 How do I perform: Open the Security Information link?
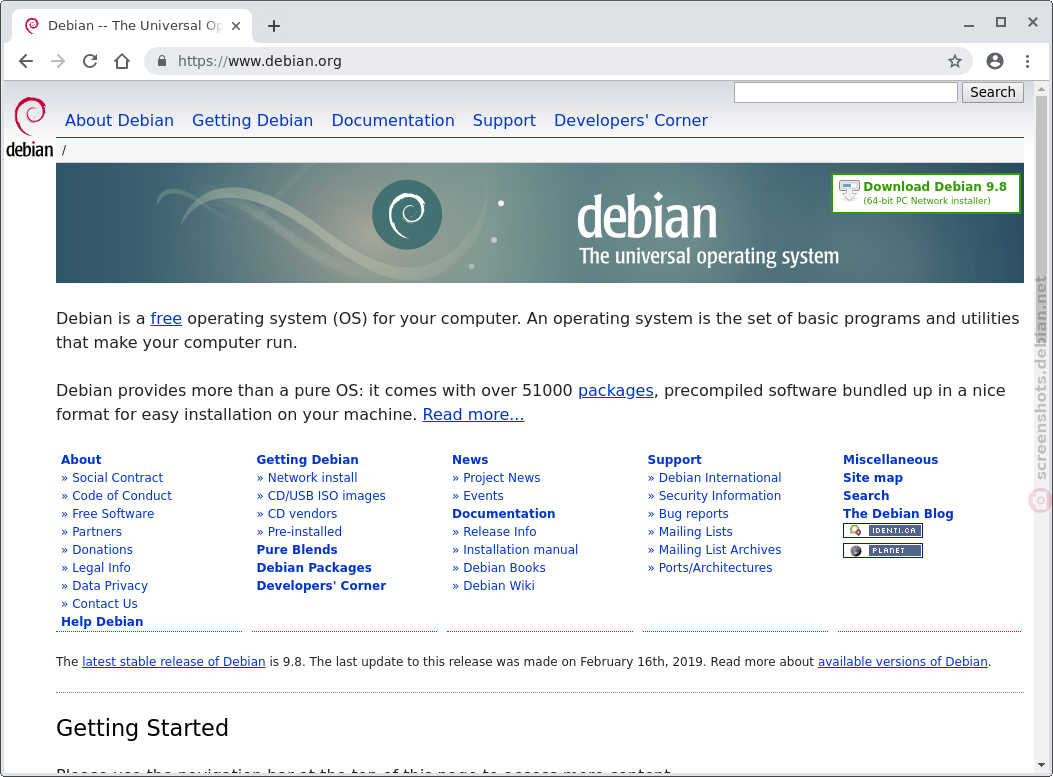(x=720, y=496)
